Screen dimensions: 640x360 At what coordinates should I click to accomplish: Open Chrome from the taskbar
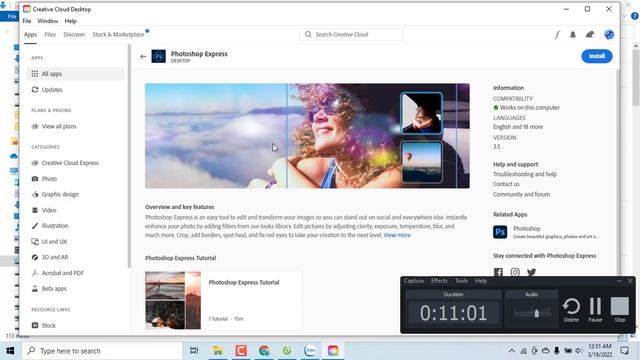click(264, 351)
